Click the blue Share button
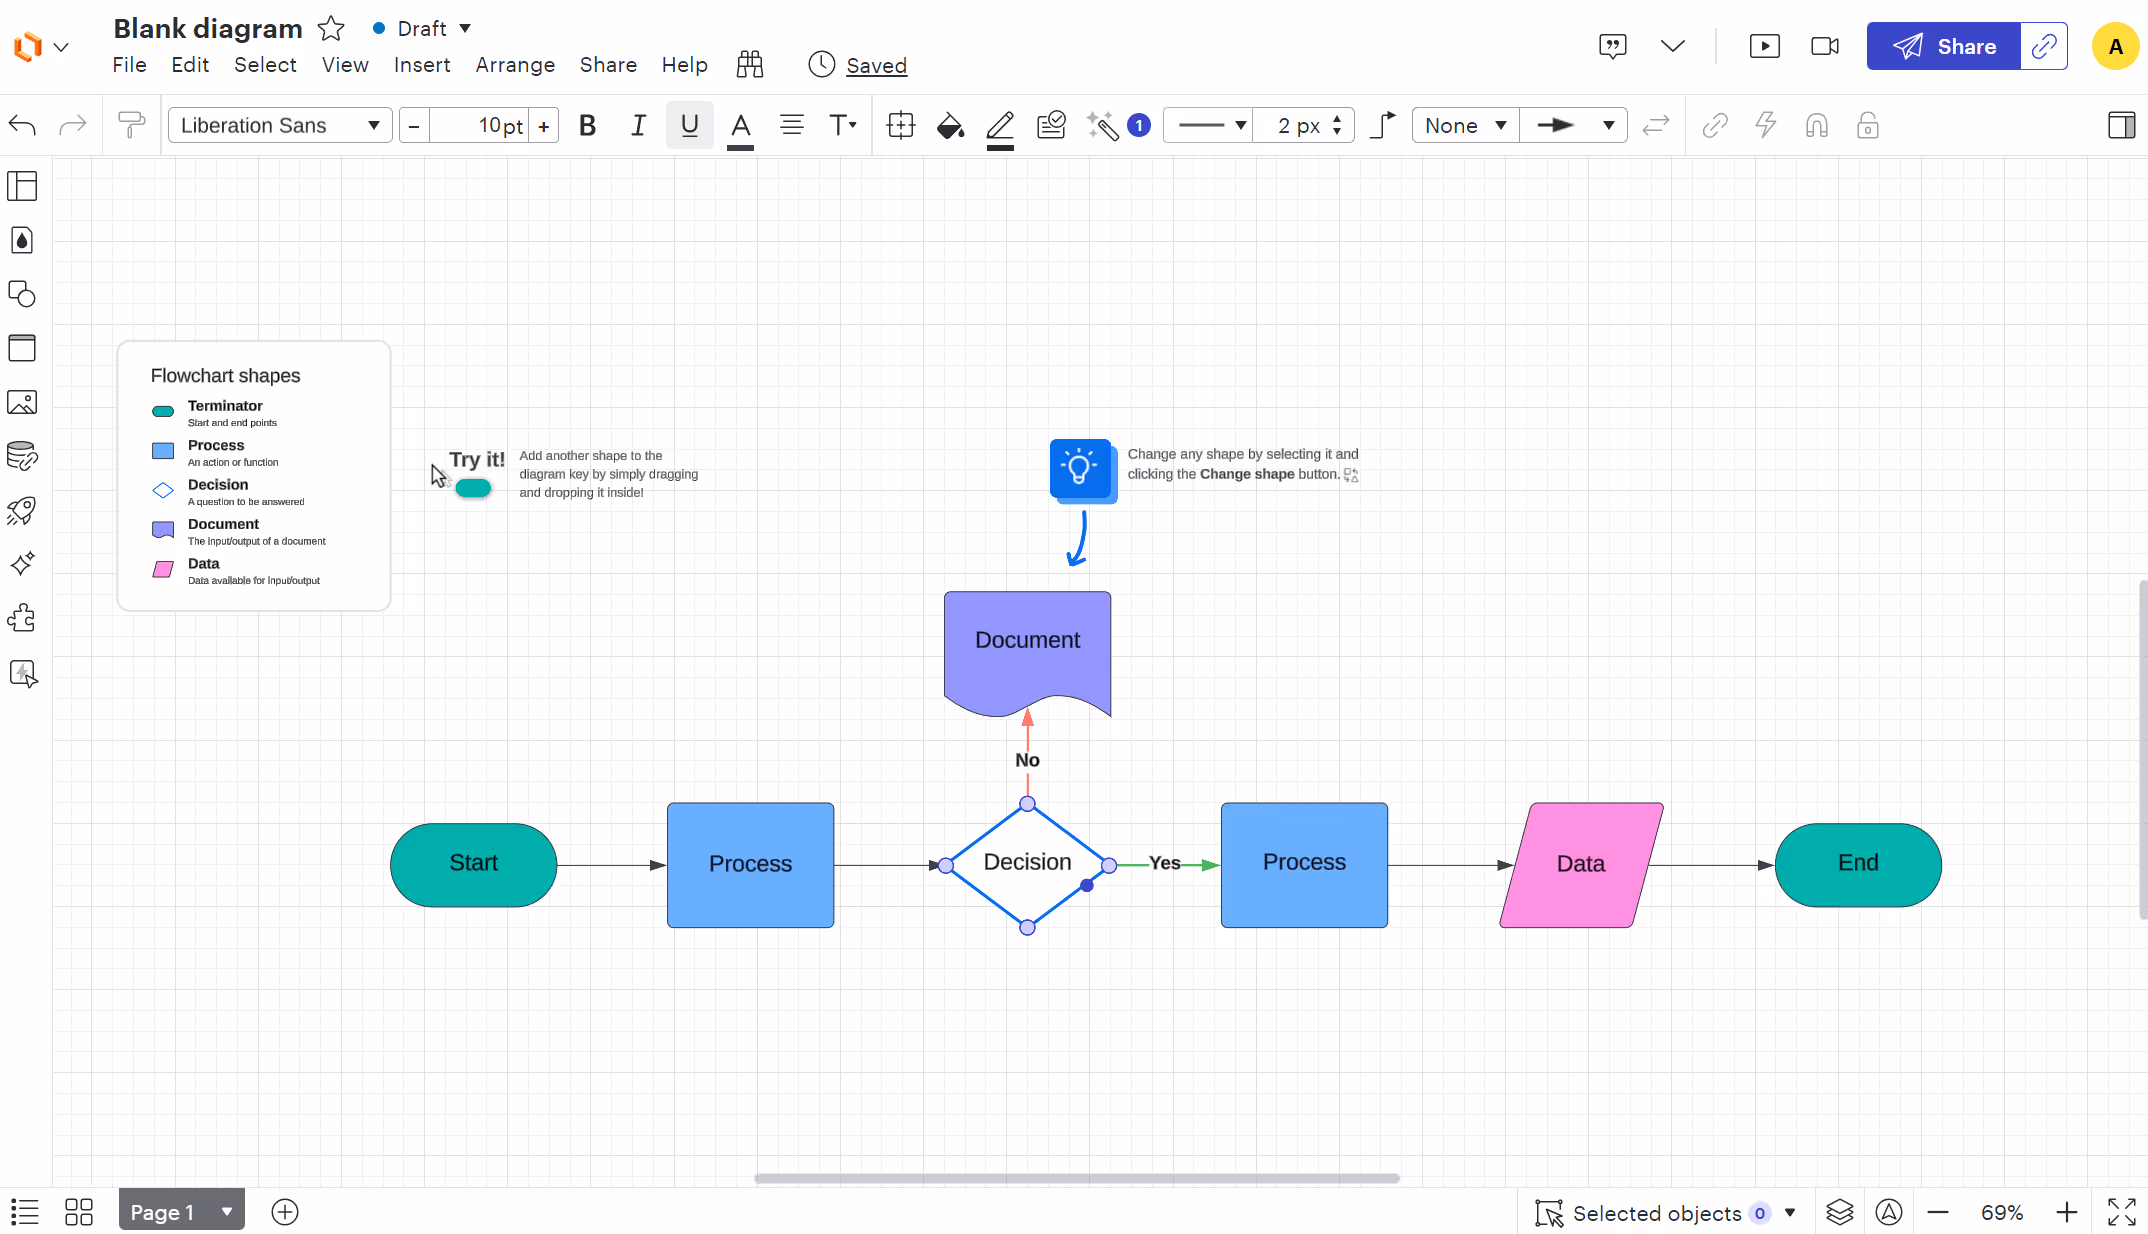The width and height of the screenshot is (2148, 1234). tap(1943, 46)
